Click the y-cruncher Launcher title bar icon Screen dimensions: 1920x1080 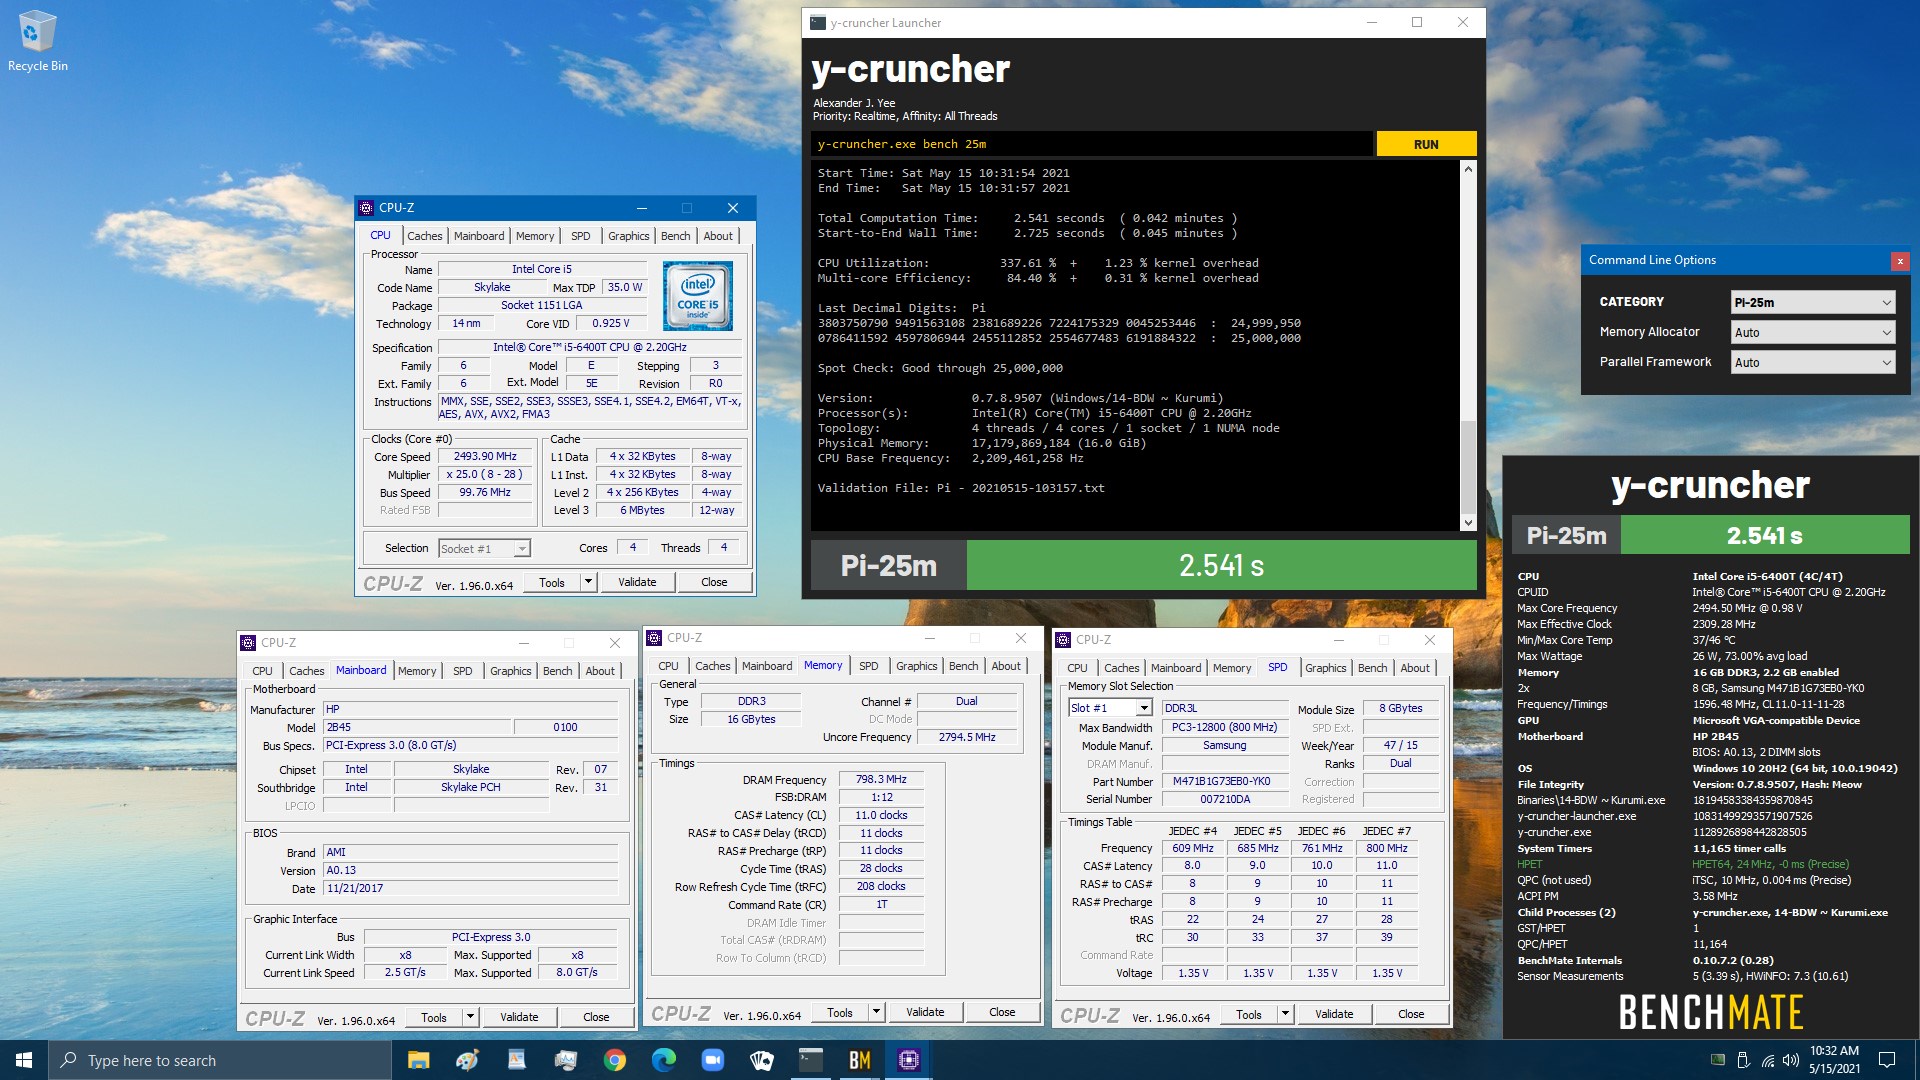coord(818,23)
